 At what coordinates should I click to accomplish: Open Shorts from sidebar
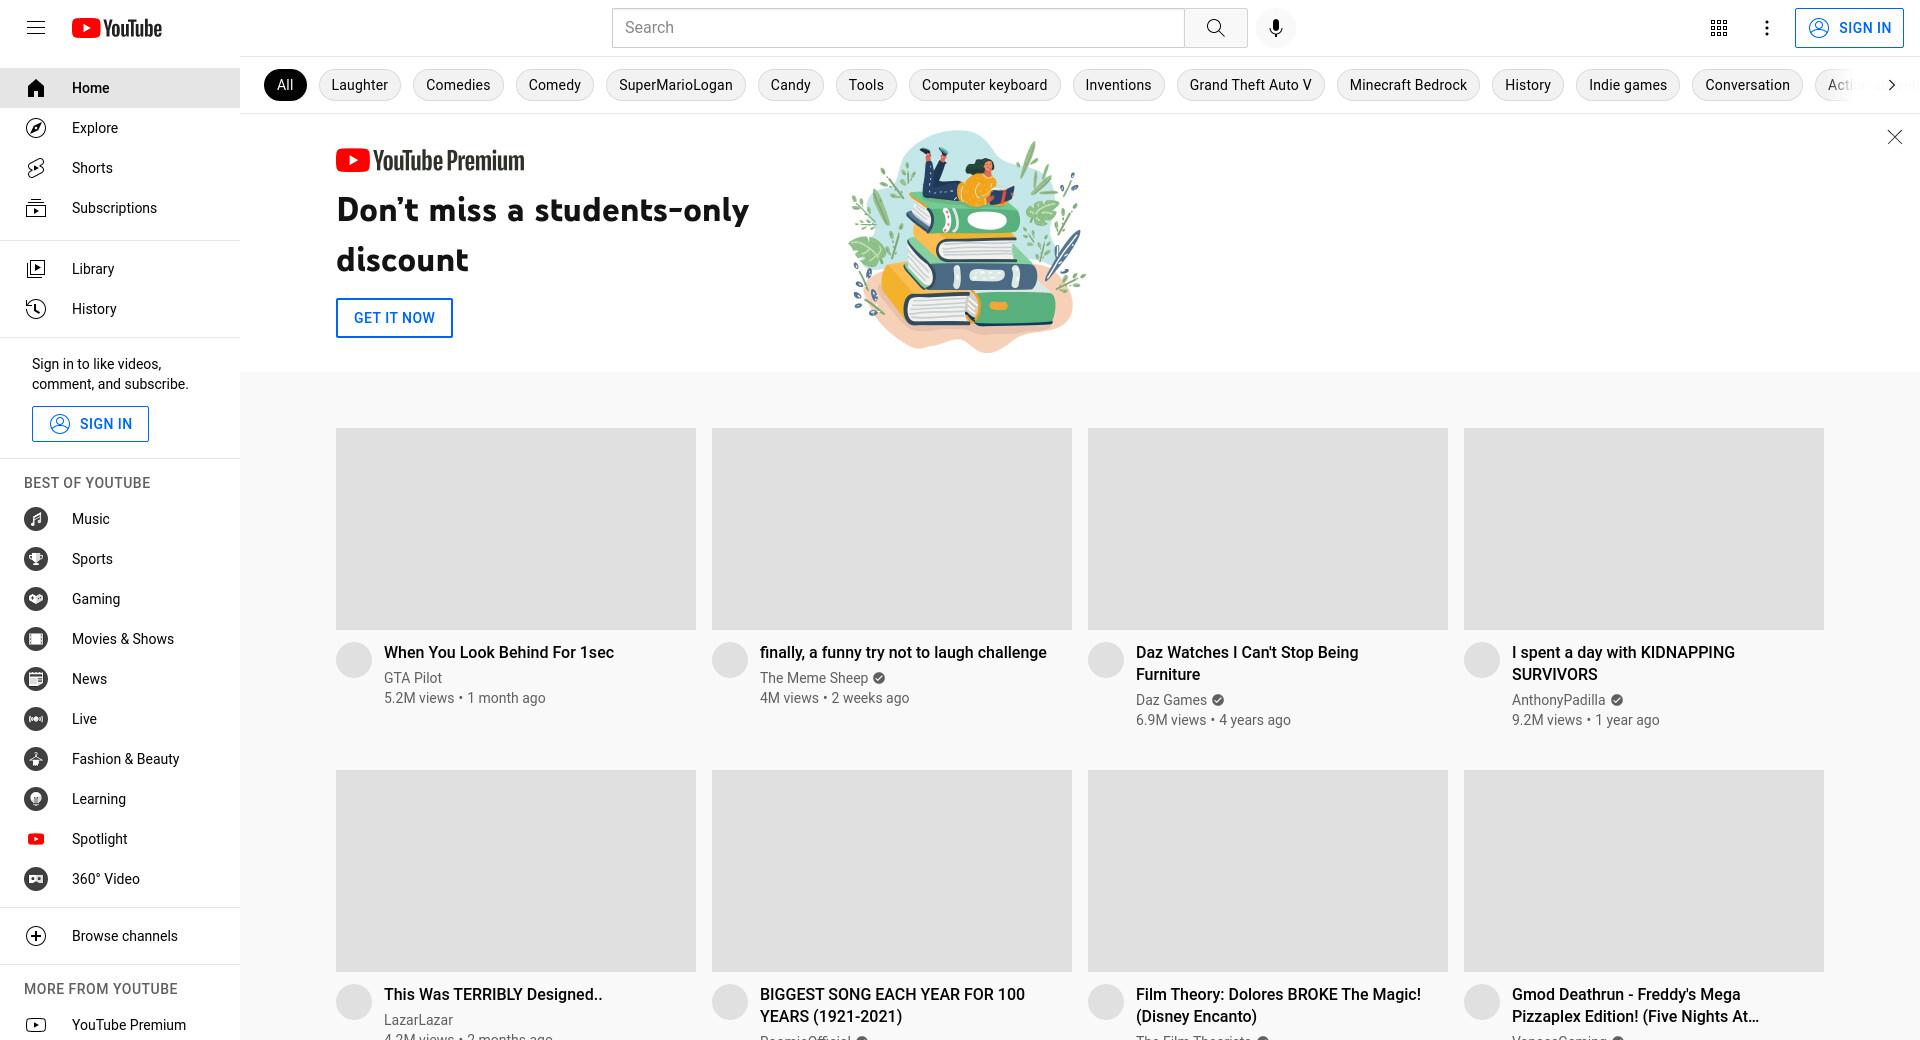[x=120, y=168]
